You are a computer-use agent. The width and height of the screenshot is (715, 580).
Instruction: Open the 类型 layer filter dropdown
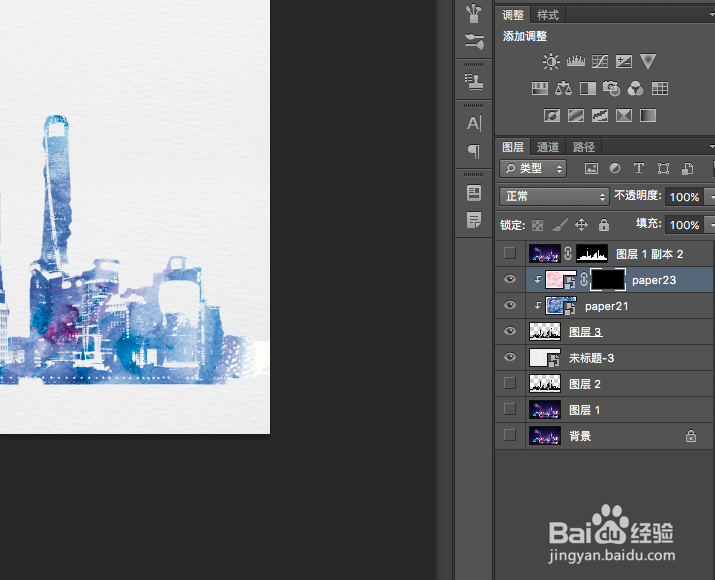[x=533, y=169]
